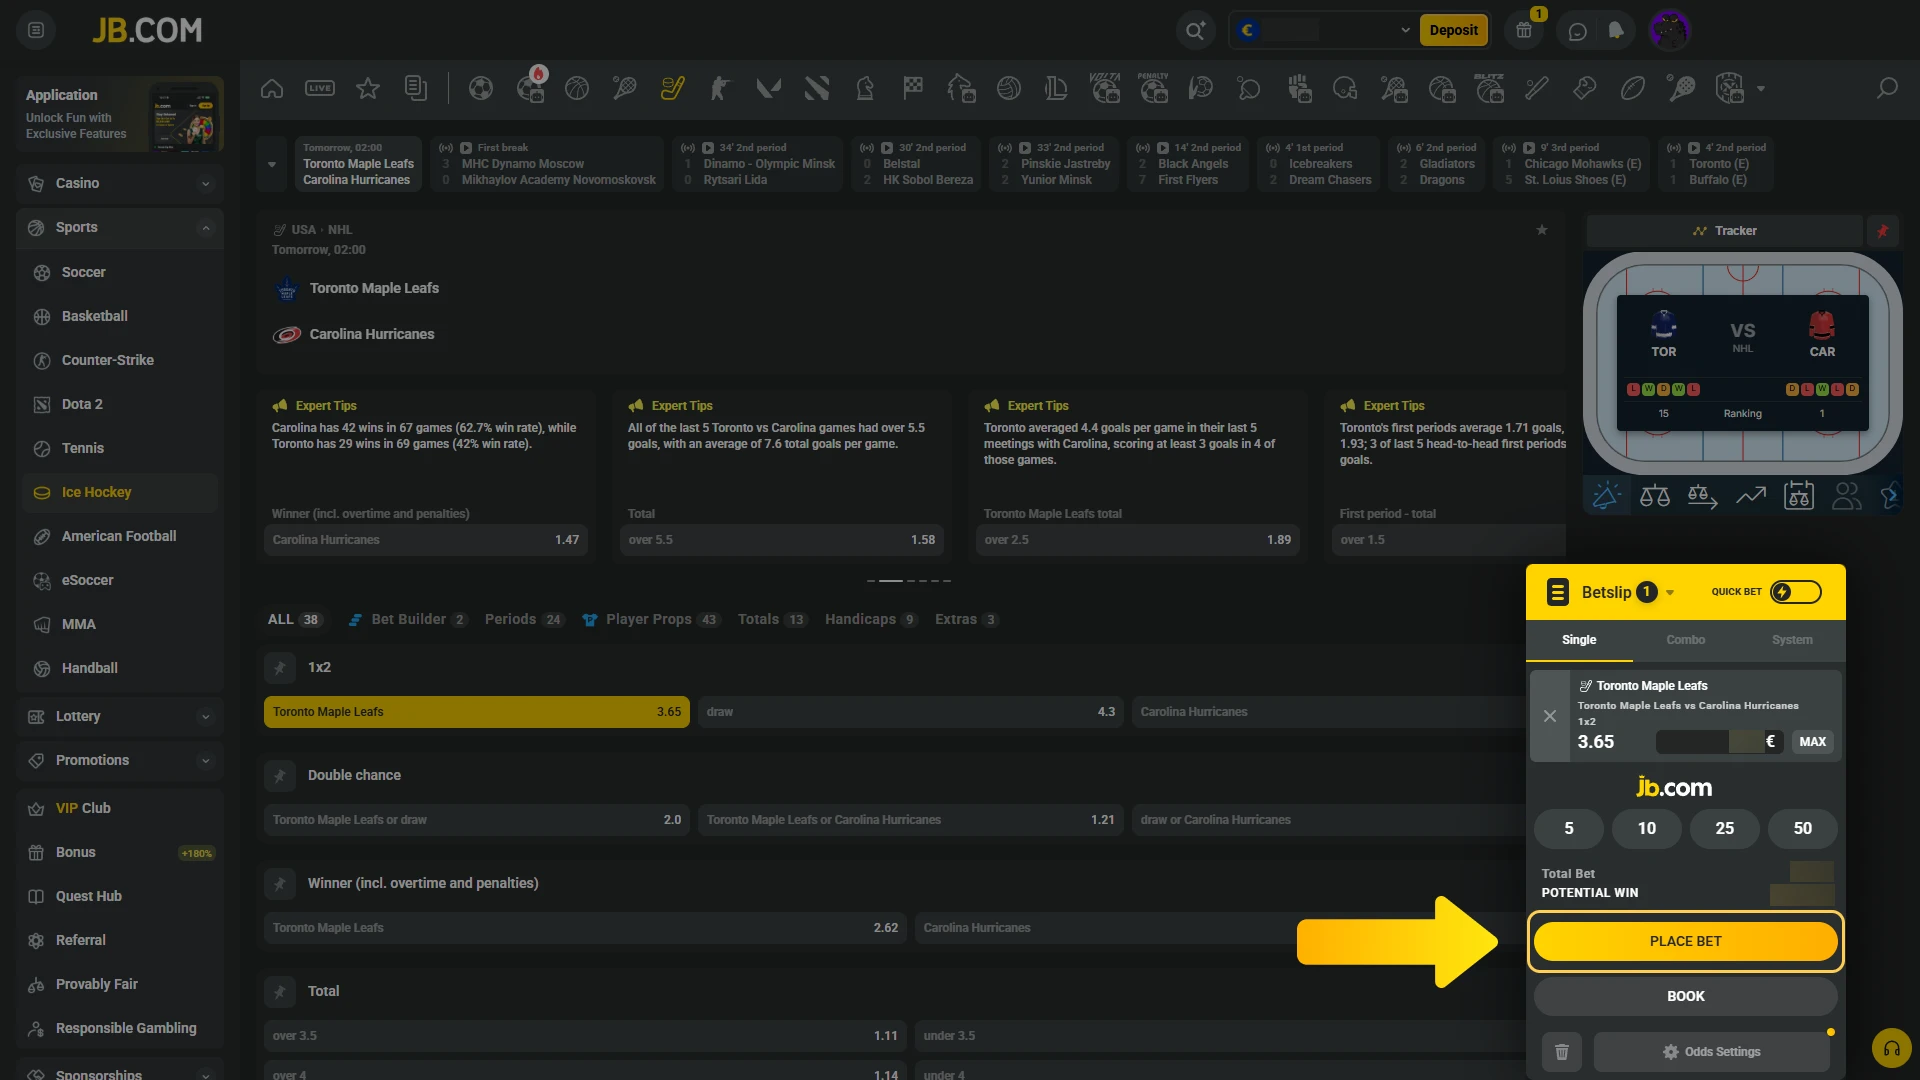Toggle the Quick Bet switch

pyautogui.click(x=1795, y=592)
